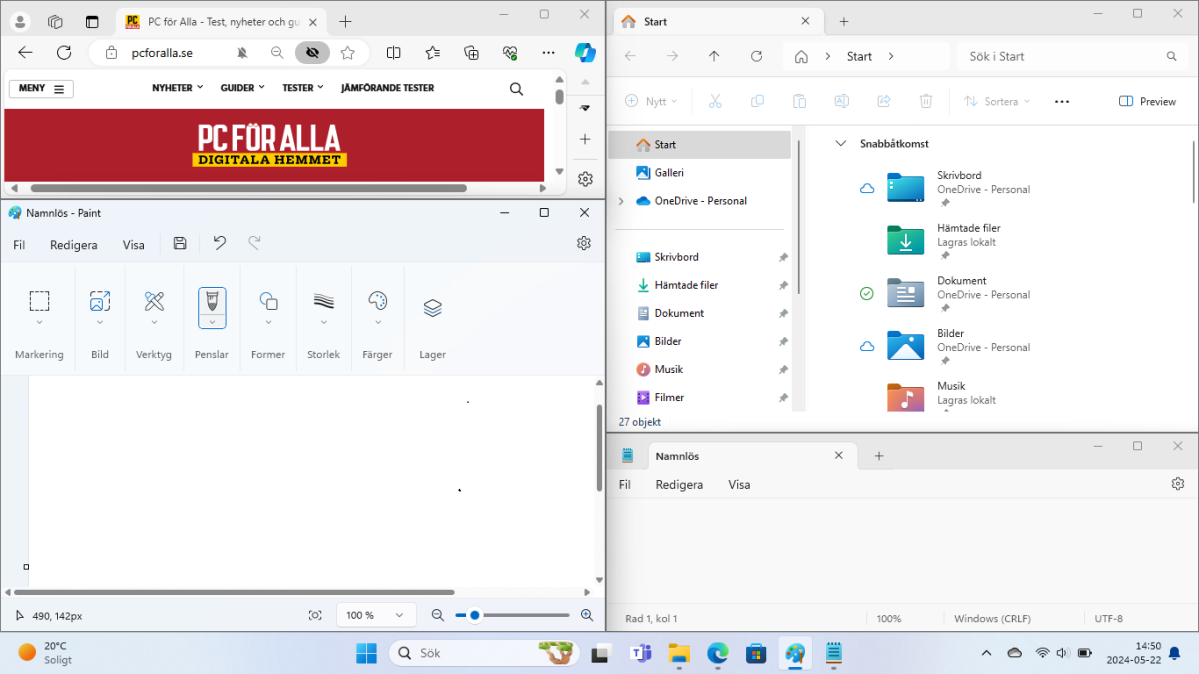Open the 100 % zoom dropdown in Paint

point(375,616)
